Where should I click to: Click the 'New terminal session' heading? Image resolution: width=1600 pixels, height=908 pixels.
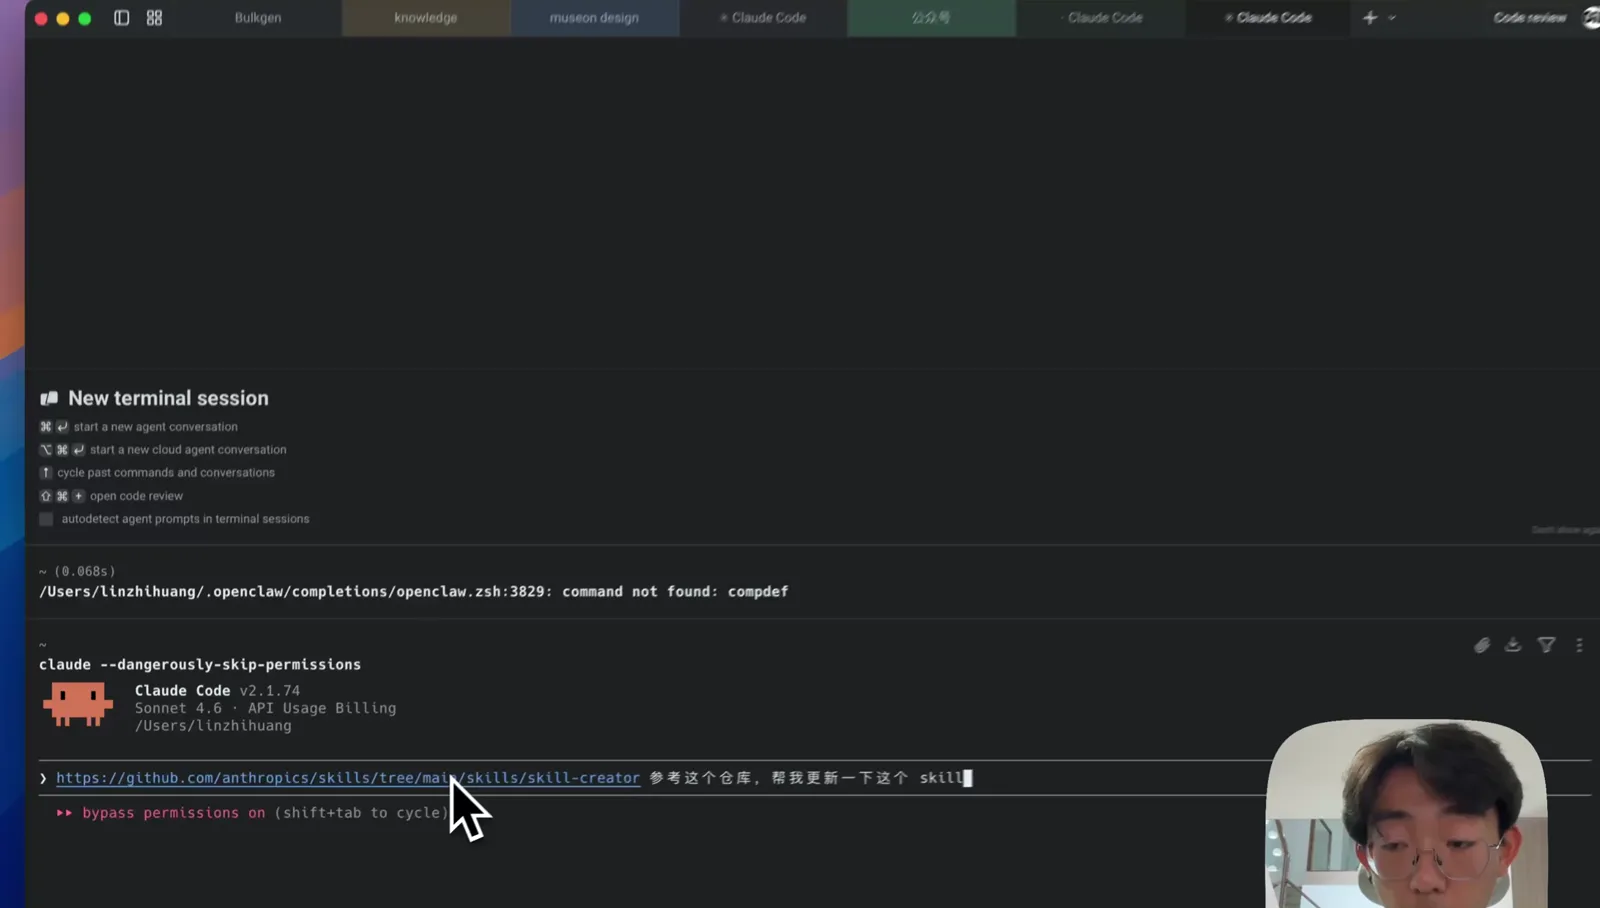point(168,398)
